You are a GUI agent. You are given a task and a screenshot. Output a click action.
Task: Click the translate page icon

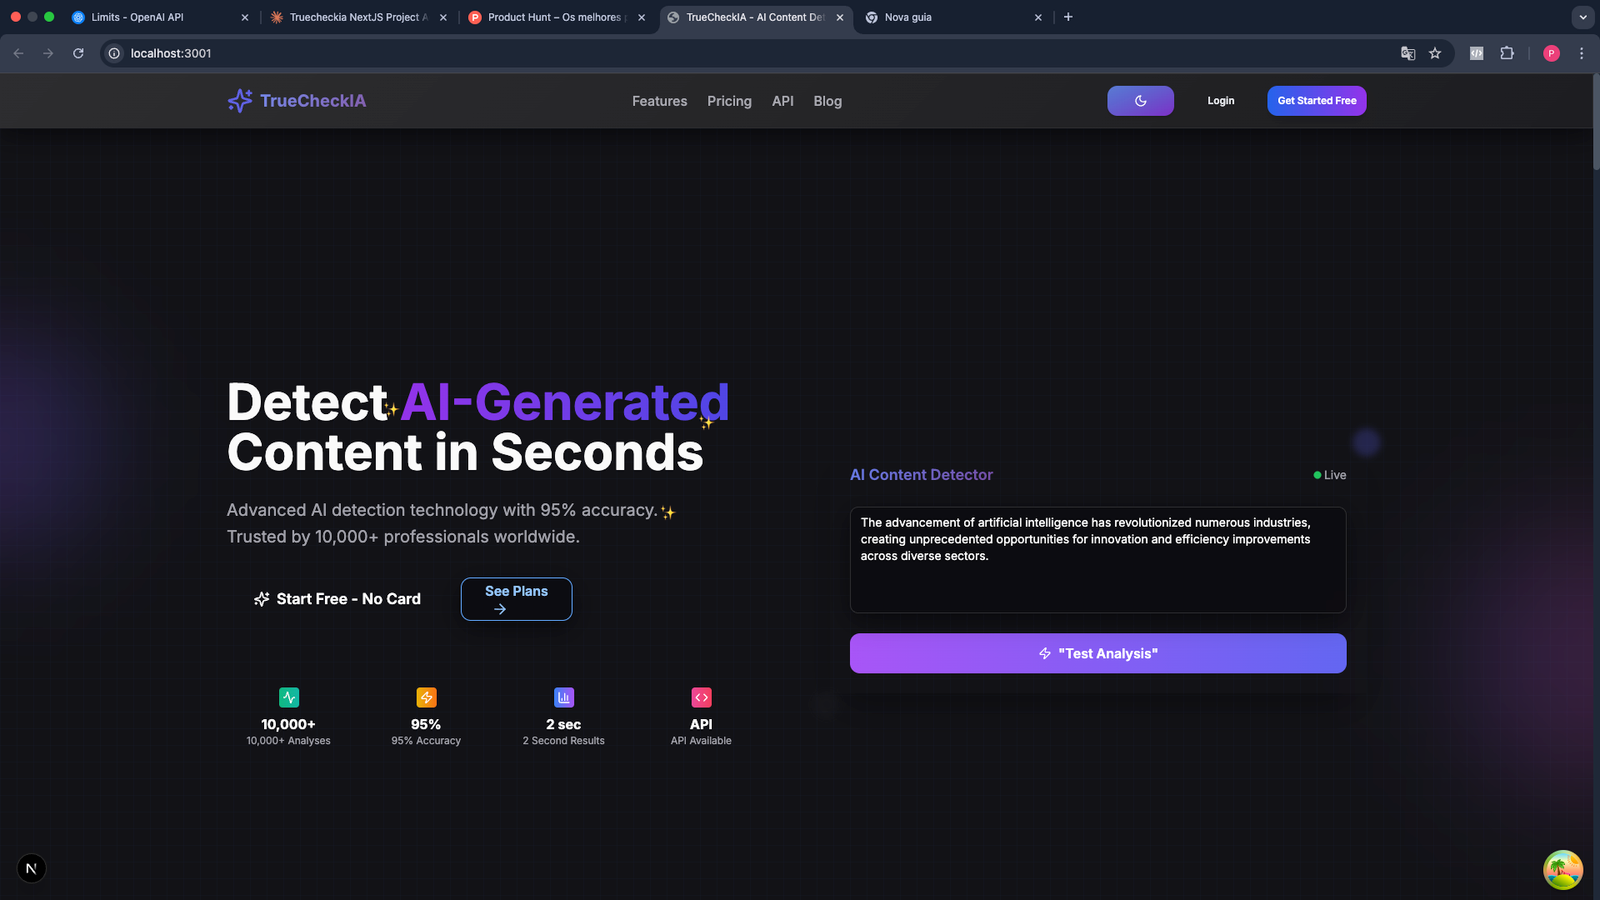coord(1408,53)
